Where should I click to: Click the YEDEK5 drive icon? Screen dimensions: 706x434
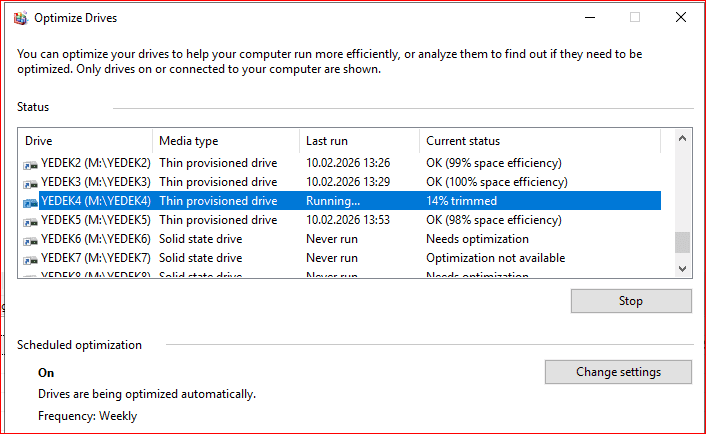[31, 220]
